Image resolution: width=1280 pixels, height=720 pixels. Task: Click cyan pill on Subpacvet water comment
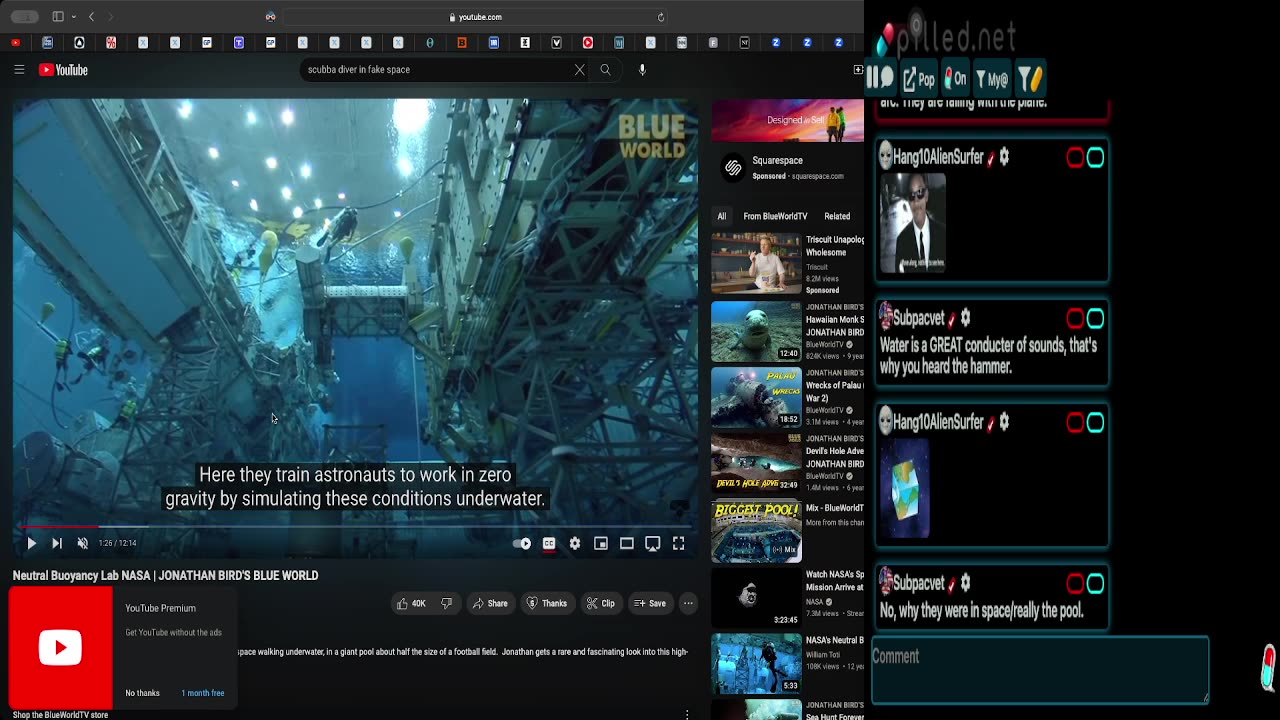pos(1095,319)
